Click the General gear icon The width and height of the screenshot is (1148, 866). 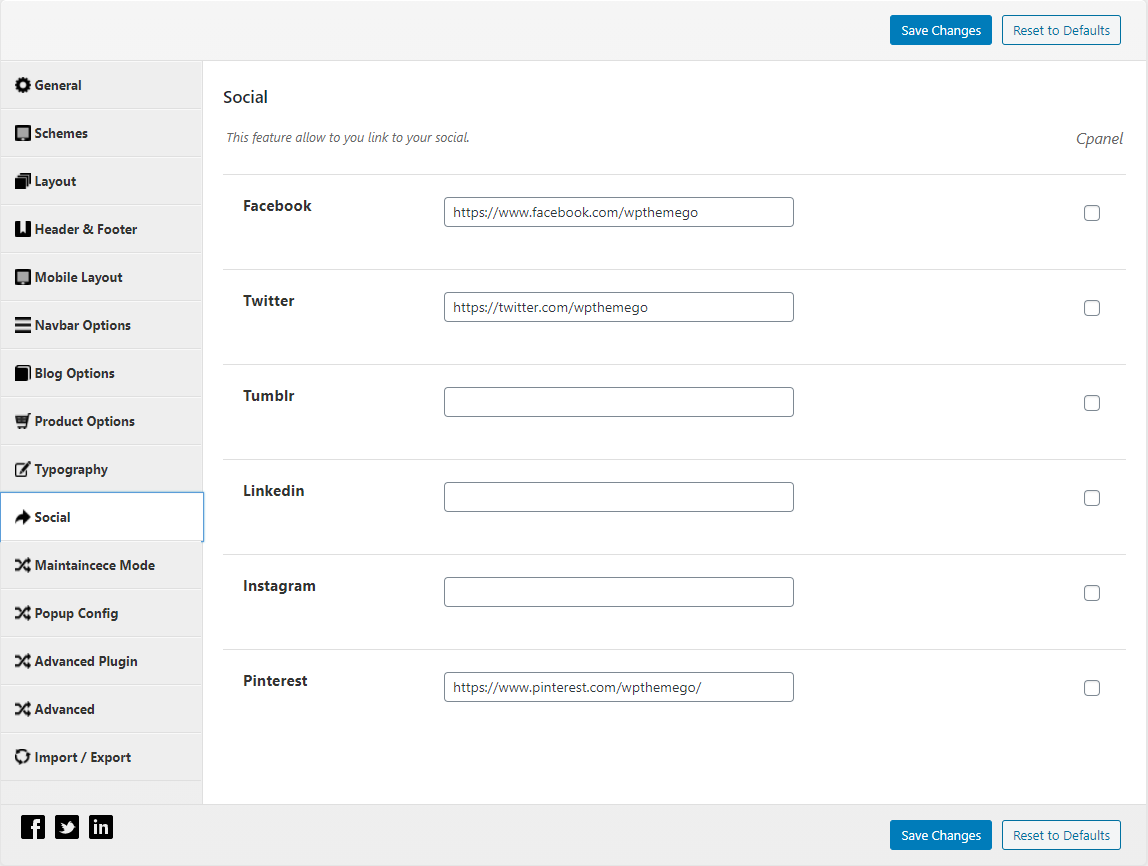pos(23,85)
